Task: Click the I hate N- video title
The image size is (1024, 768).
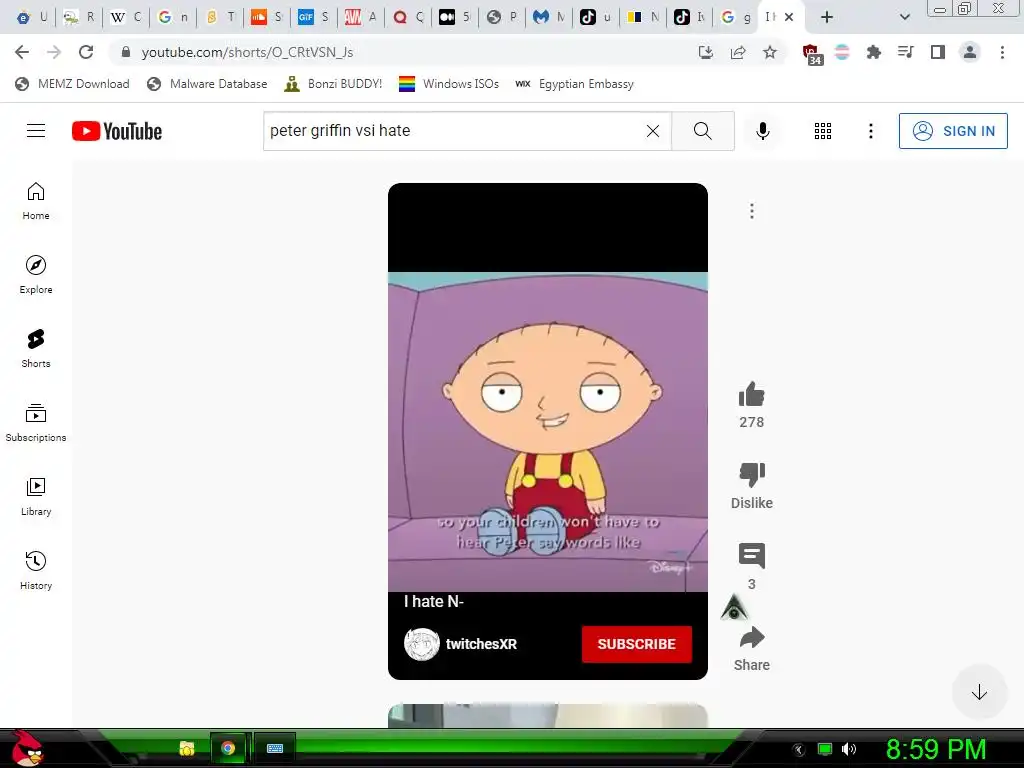Action: (x=434, y=601)
